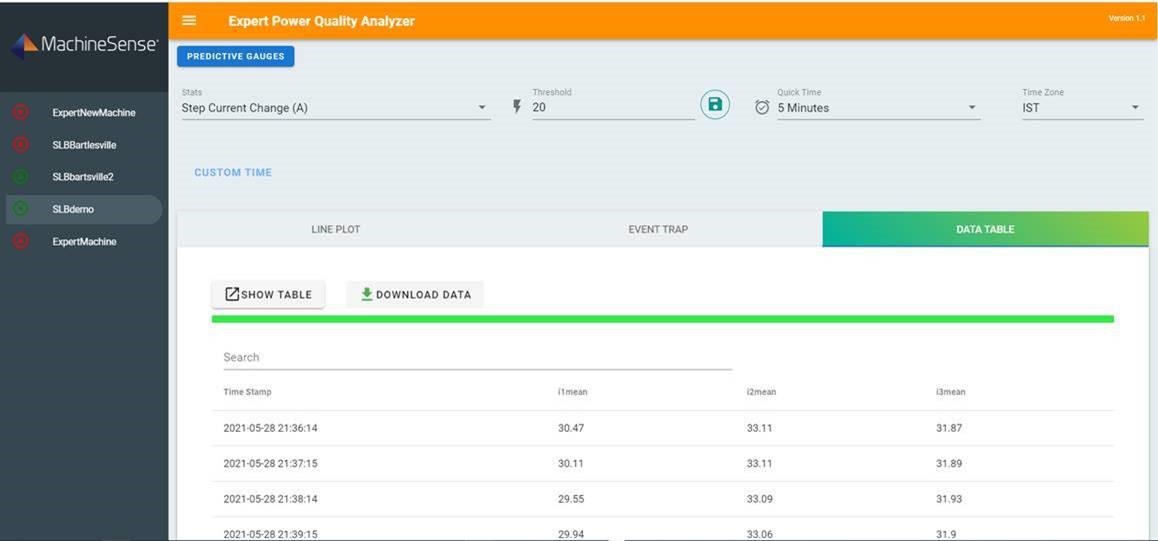Image resolution: width=1158 pixels, height=541 pixels.
Task: Switch to the LINE PLOT tab
Action: click(x=336, y=230)
